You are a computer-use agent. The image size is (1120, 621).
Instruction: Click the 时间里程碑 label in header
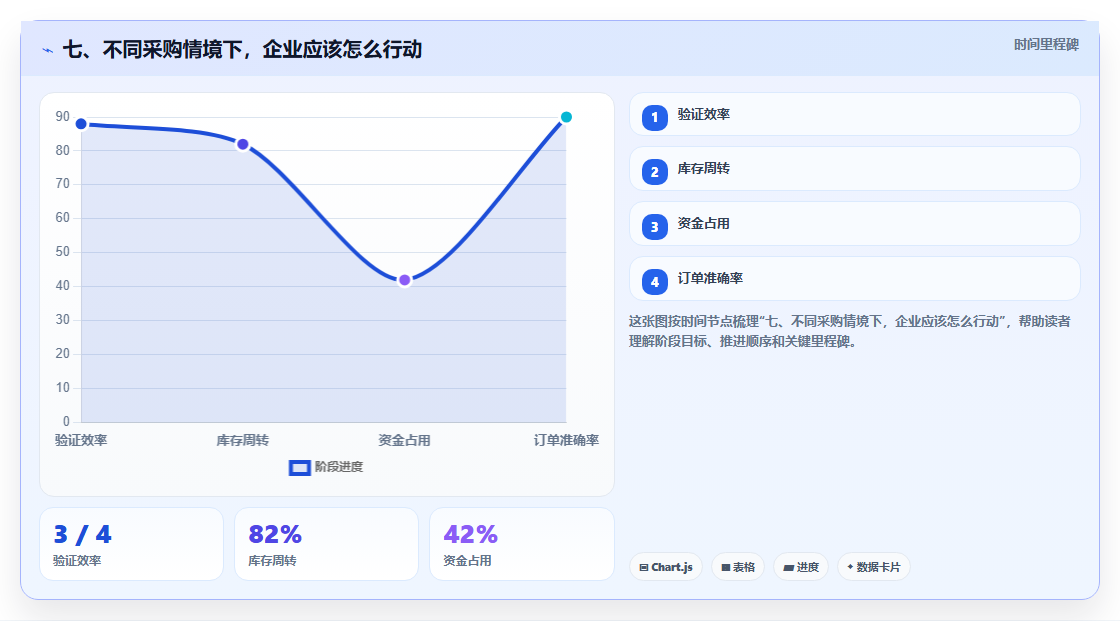point(1046,45)
